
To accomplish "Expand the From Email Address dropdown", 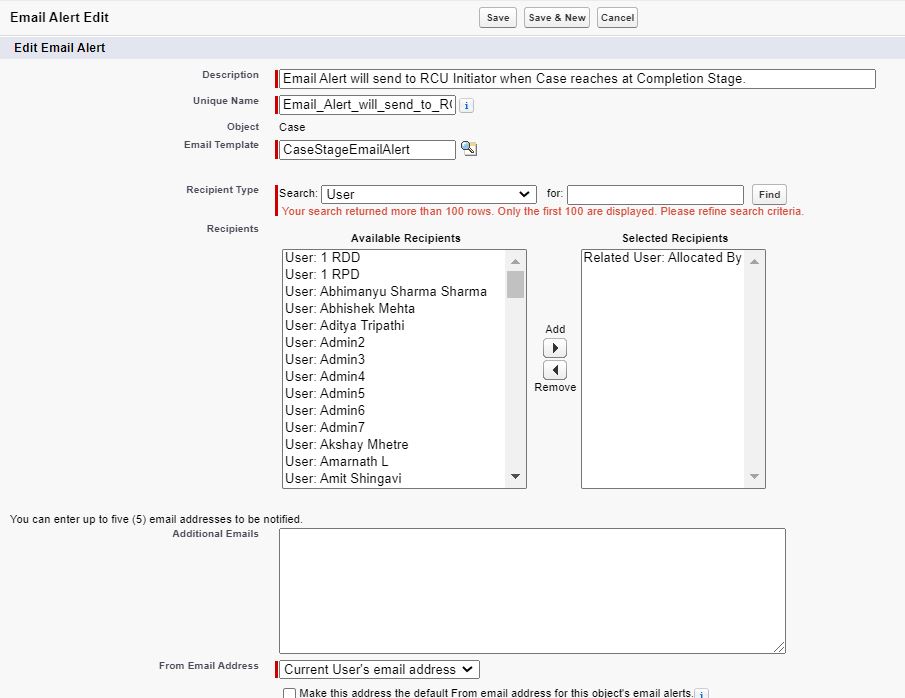I will (x=379, y=669).
